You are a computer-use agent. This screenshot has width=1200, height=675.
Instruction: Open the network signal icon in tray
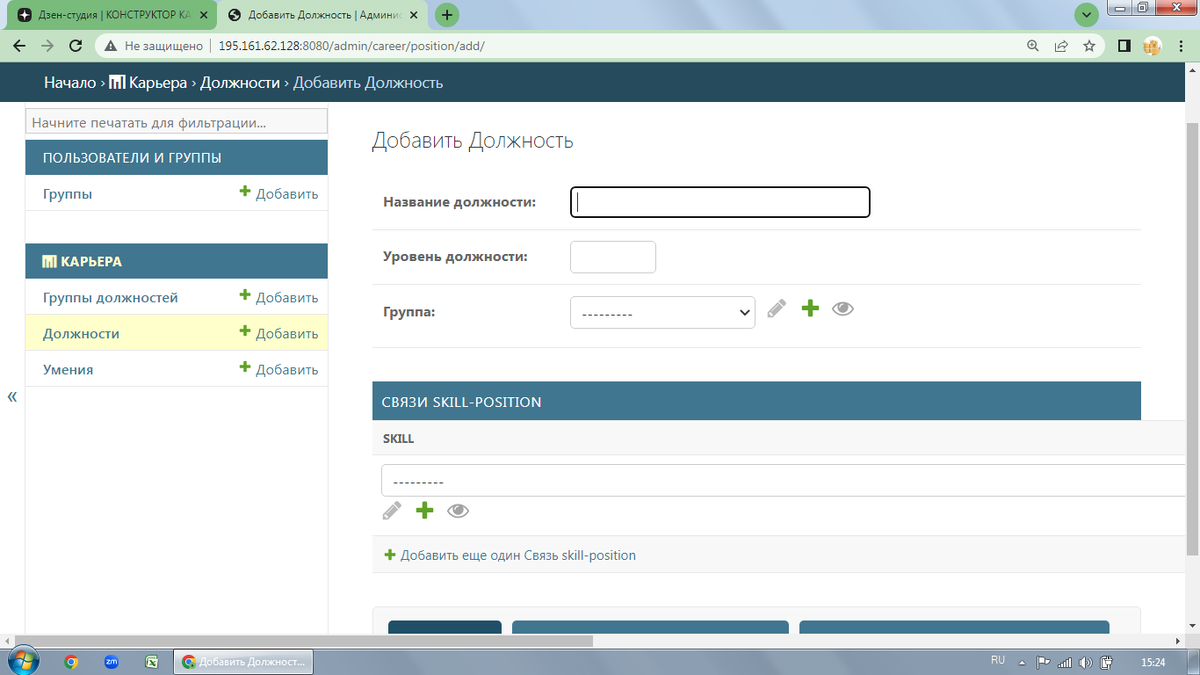point(1064,662)
